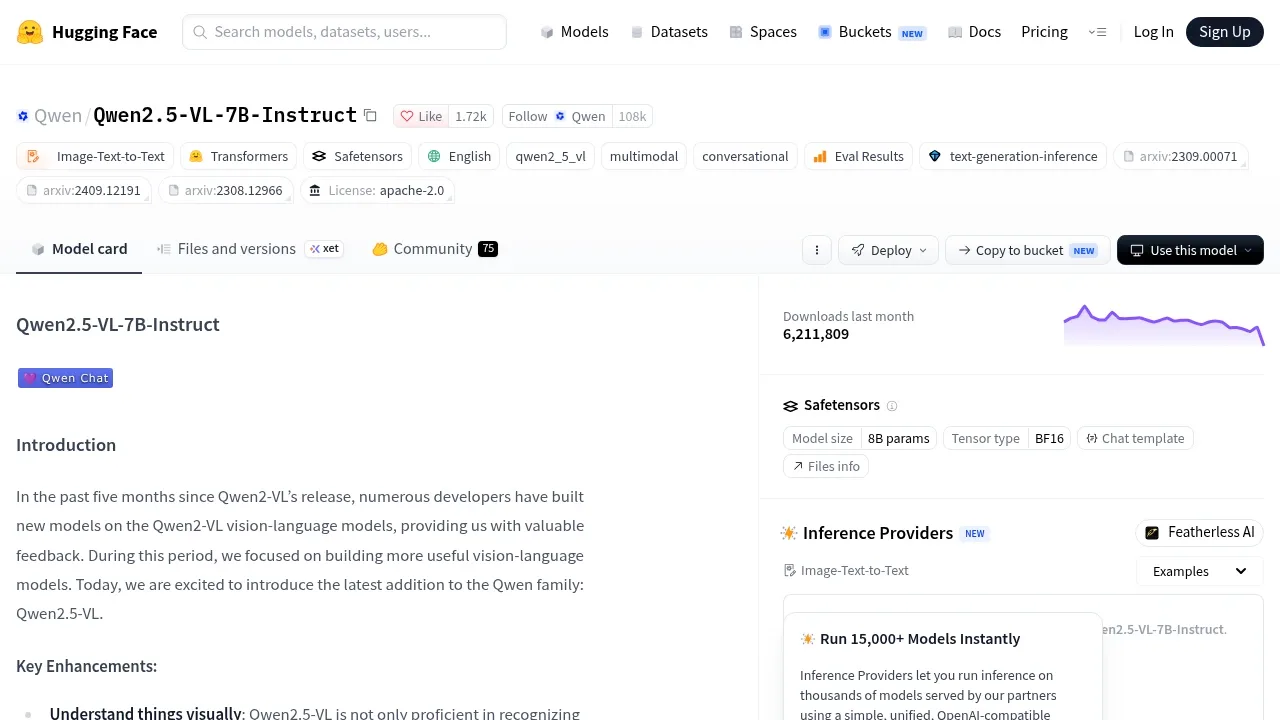Image resolution: width=1280 pixels, height=720 pixels.
Task: Open the Transformers library tag
Action: coord(238,156)
